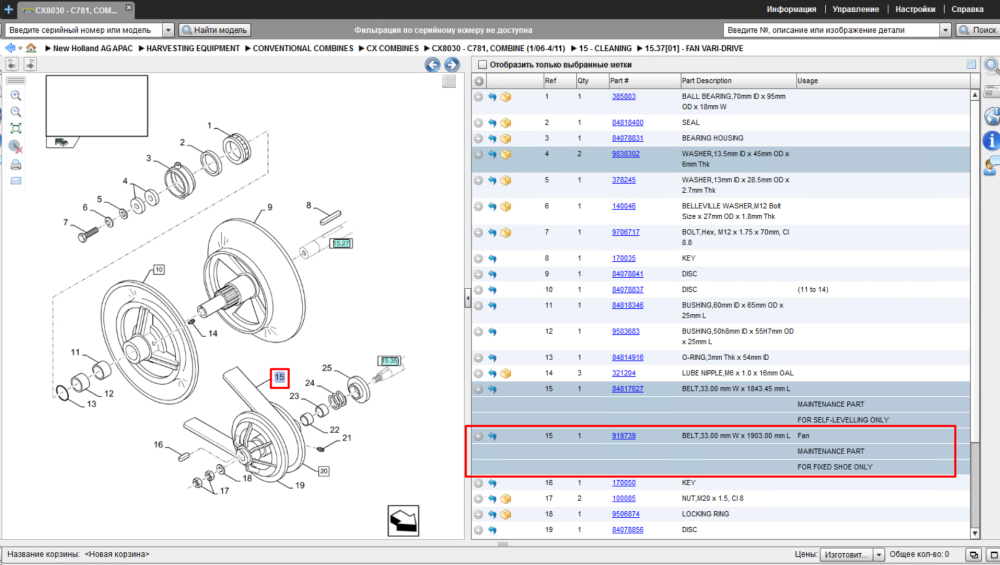Add BALL BEARING 385803 to basket

point(478,97)
